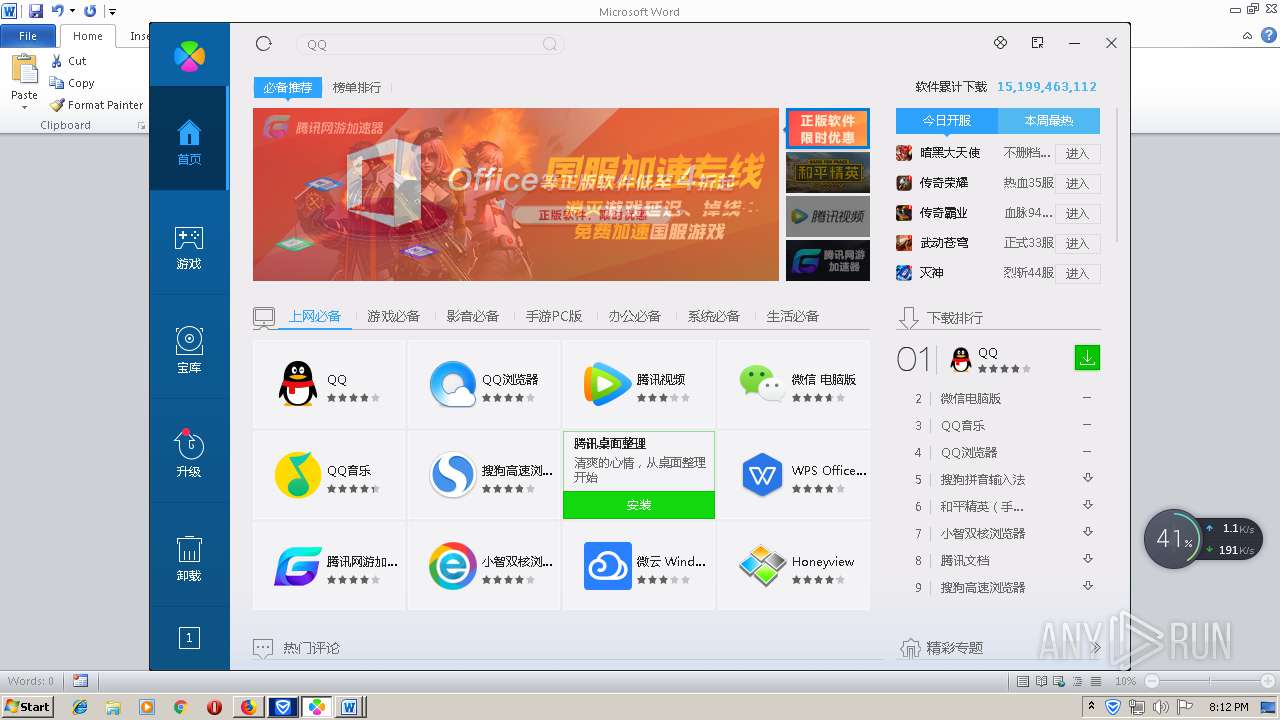Select the 微云 Windows app tile
Image resolution: width=1280 pixels, height=720 pixels.
pyautogui.click(x=639, y=566)
